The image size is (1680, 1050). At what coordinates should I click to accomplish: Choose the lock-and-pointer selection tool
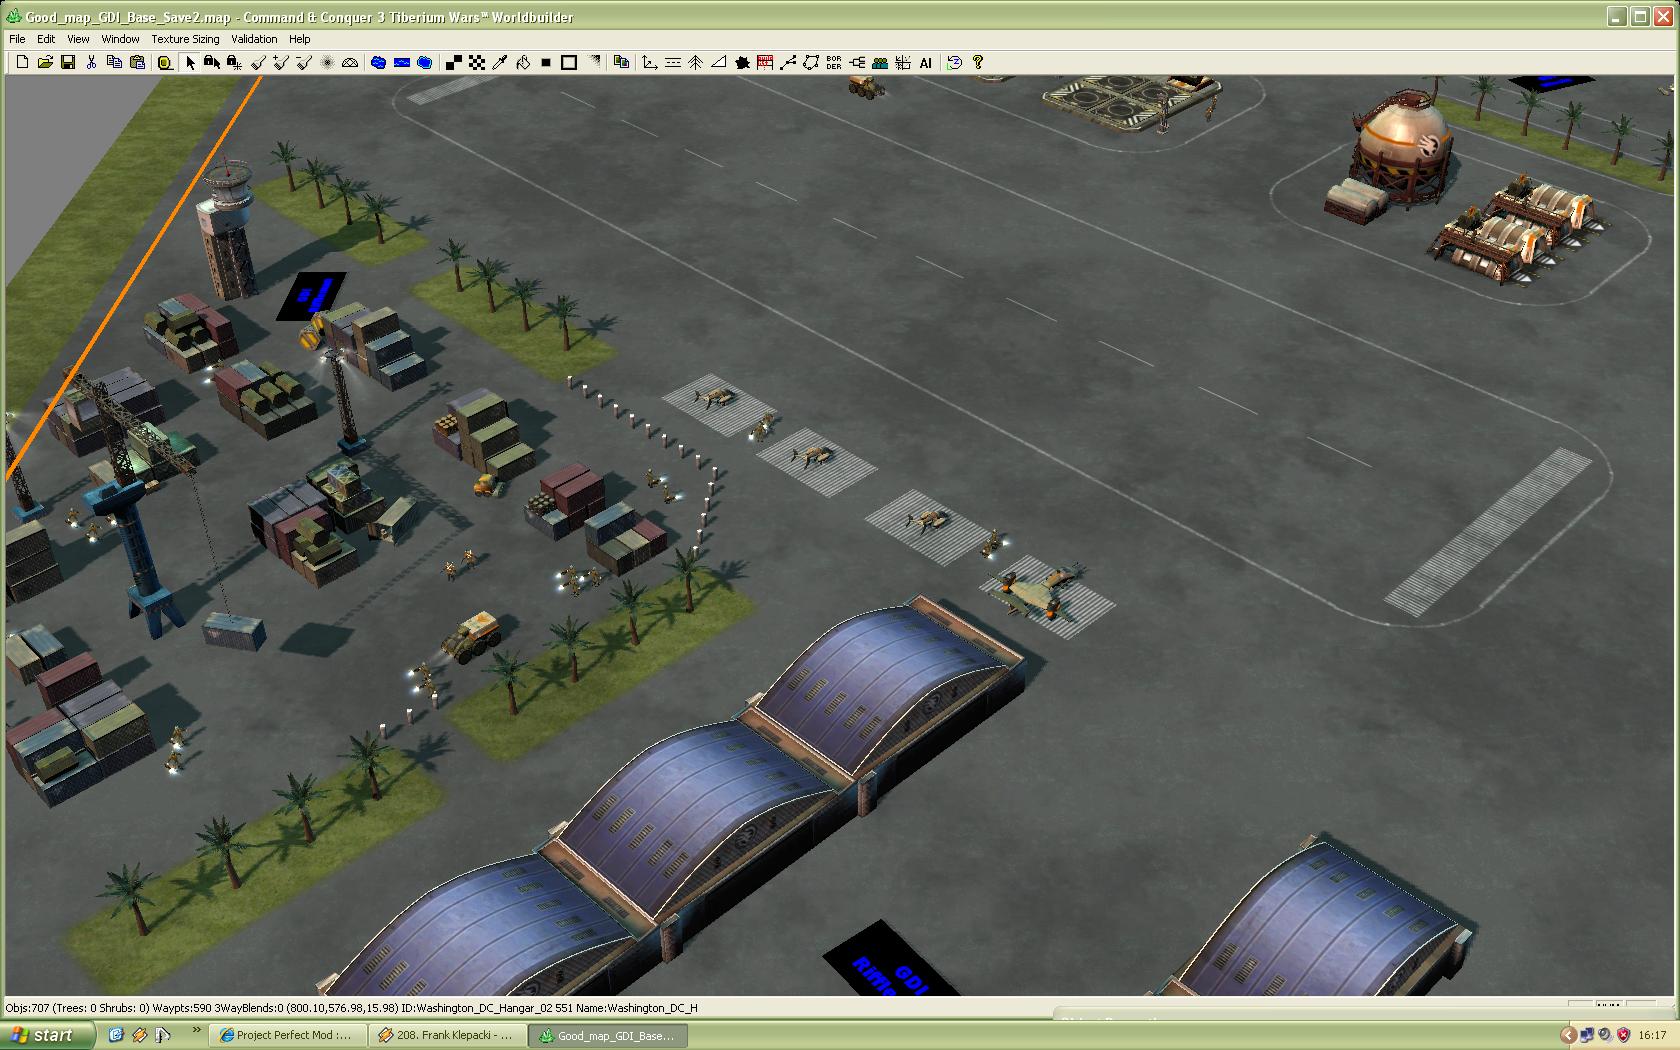pos(212,62)
